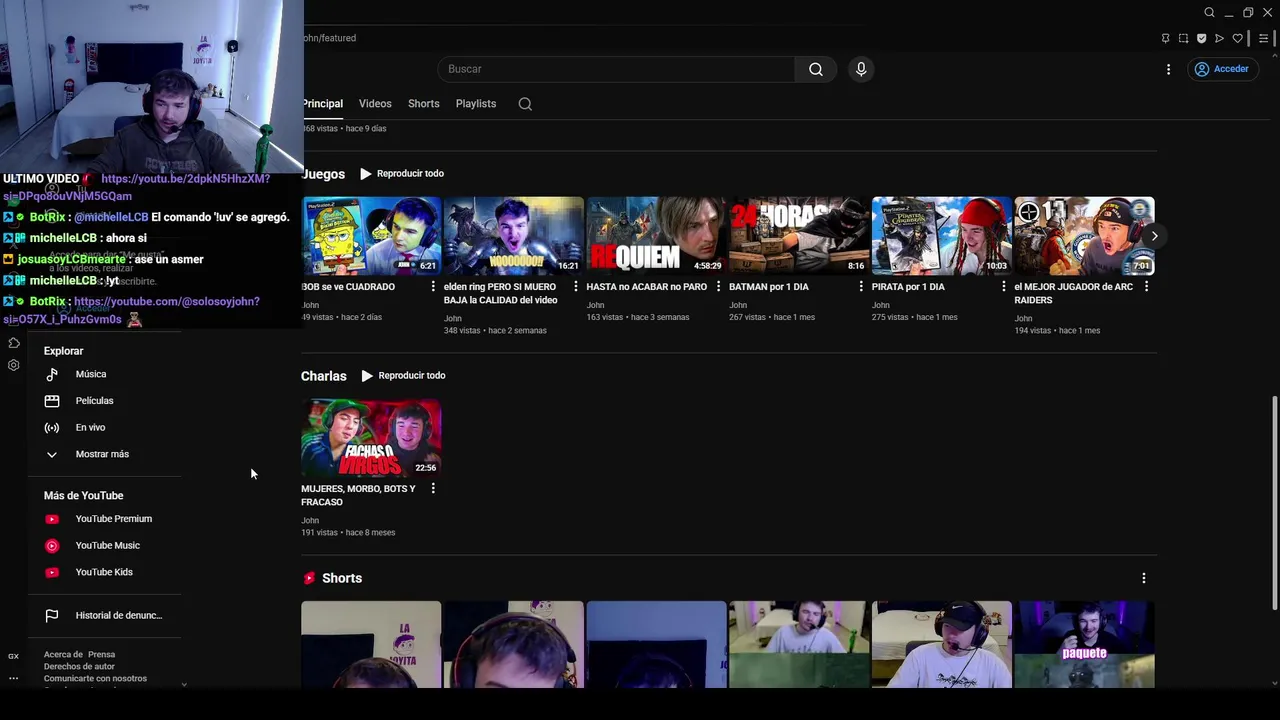Open BOB se ve CUADRADO thumbnail
Viewport: 1280px width, 720px height.
[x=371, y=236]
